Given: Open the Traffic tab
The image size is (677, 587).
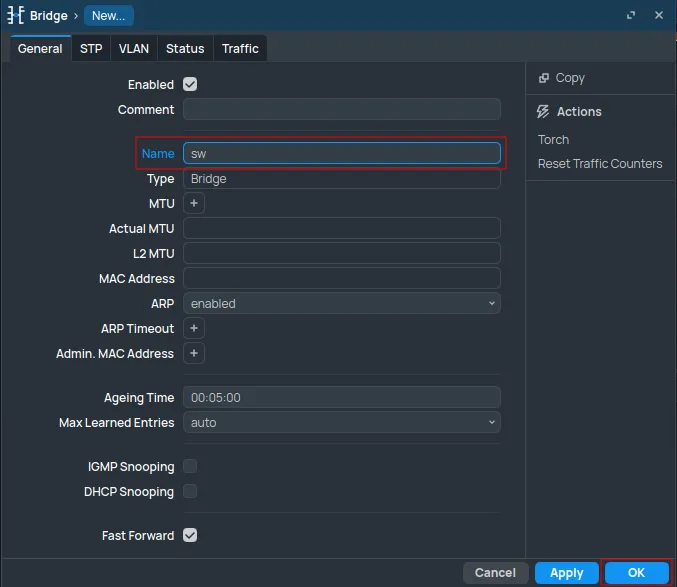Looking at the screenshot, I should click(x=240, y=49).
